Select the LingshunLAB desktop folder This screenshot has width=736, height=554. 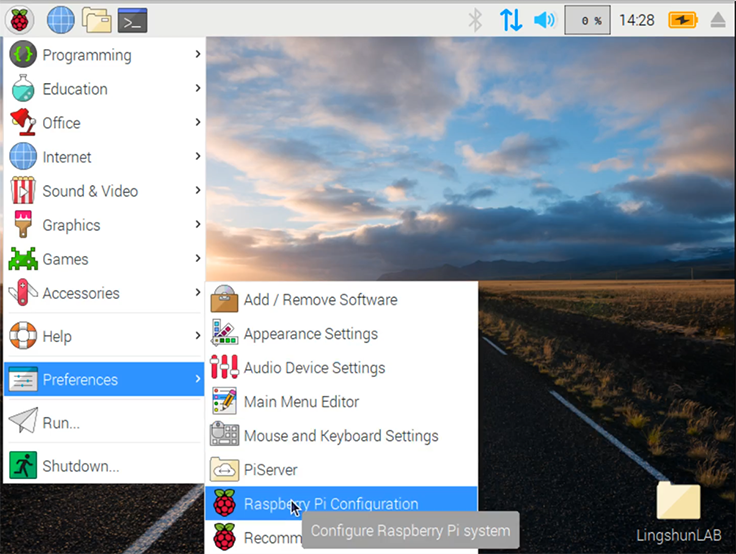678,511
